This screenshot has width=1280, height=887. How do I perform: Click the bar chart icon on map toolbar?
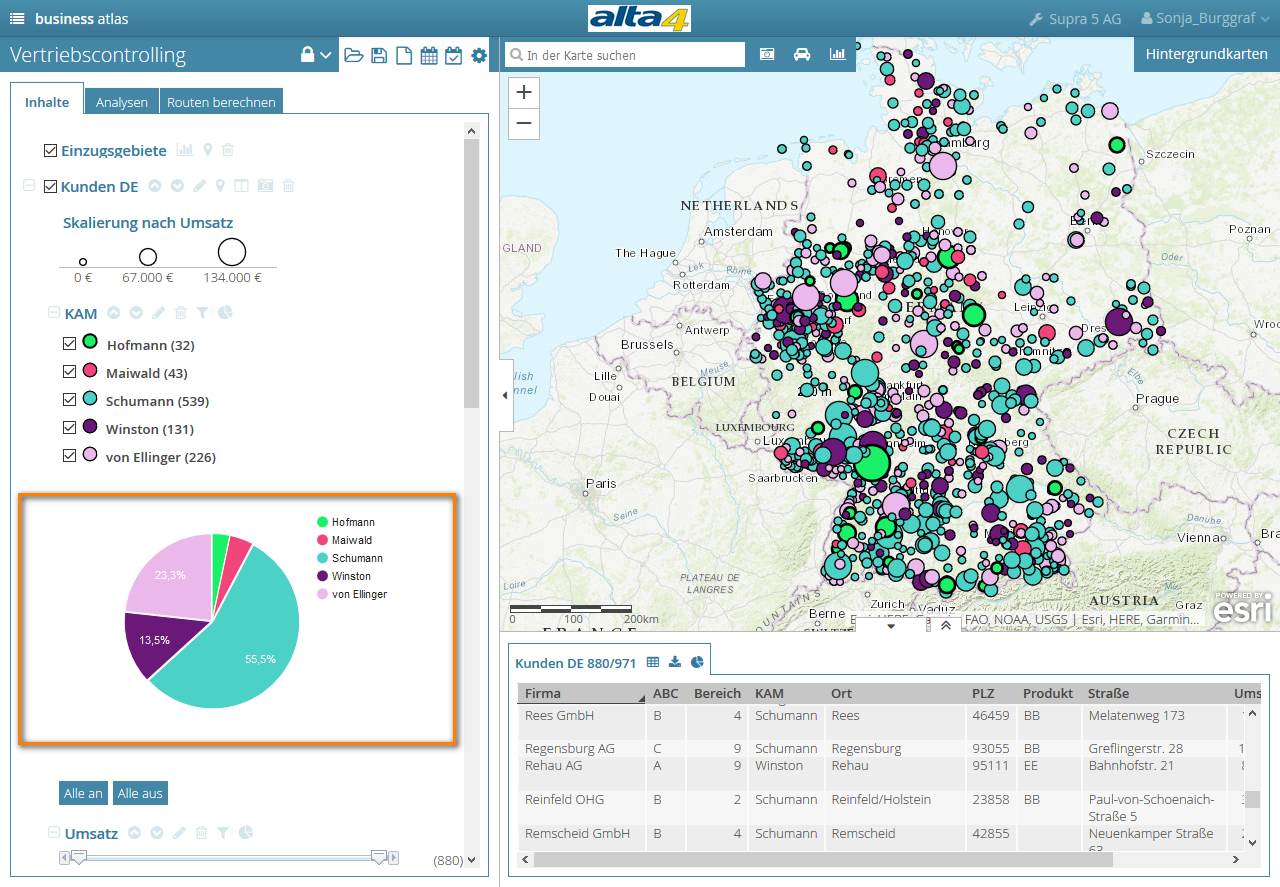tap(837, 54)
